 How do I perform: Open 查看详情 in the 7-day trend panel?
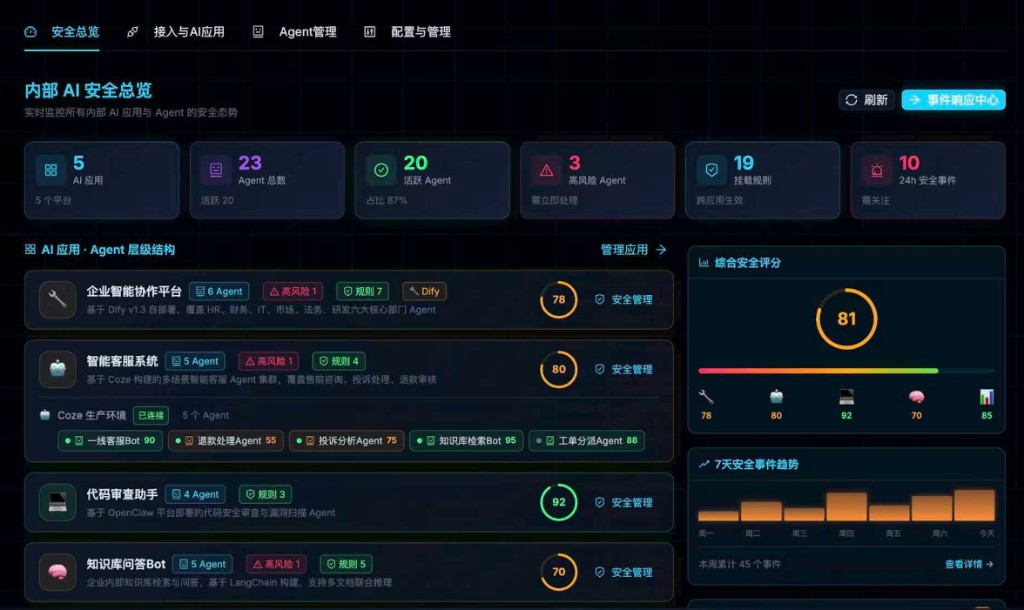tap(969, 564)
